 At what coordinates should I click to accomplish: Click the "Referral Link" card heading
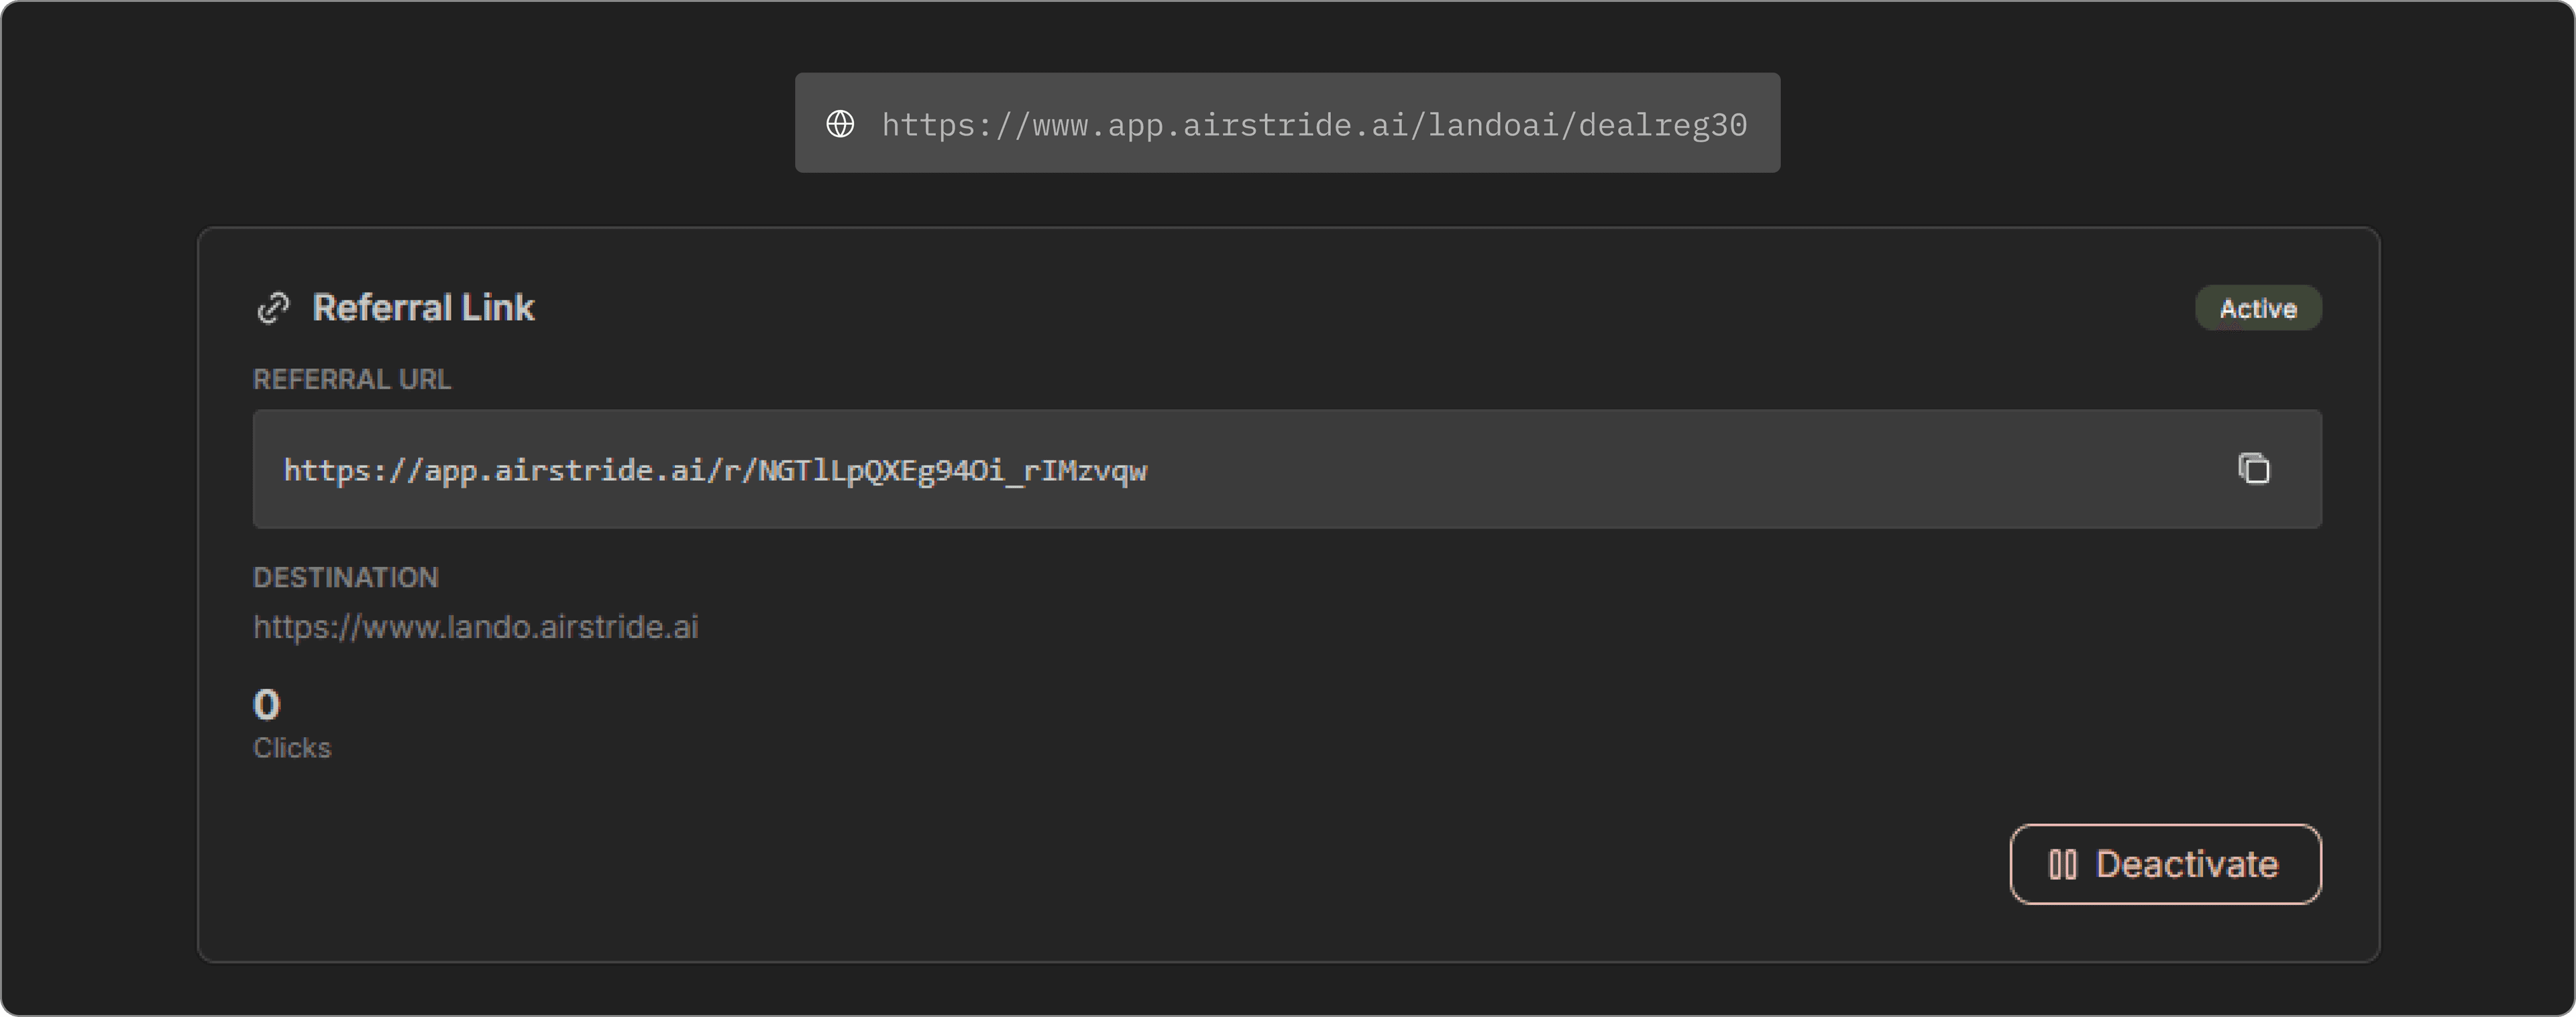coord(423,308)
